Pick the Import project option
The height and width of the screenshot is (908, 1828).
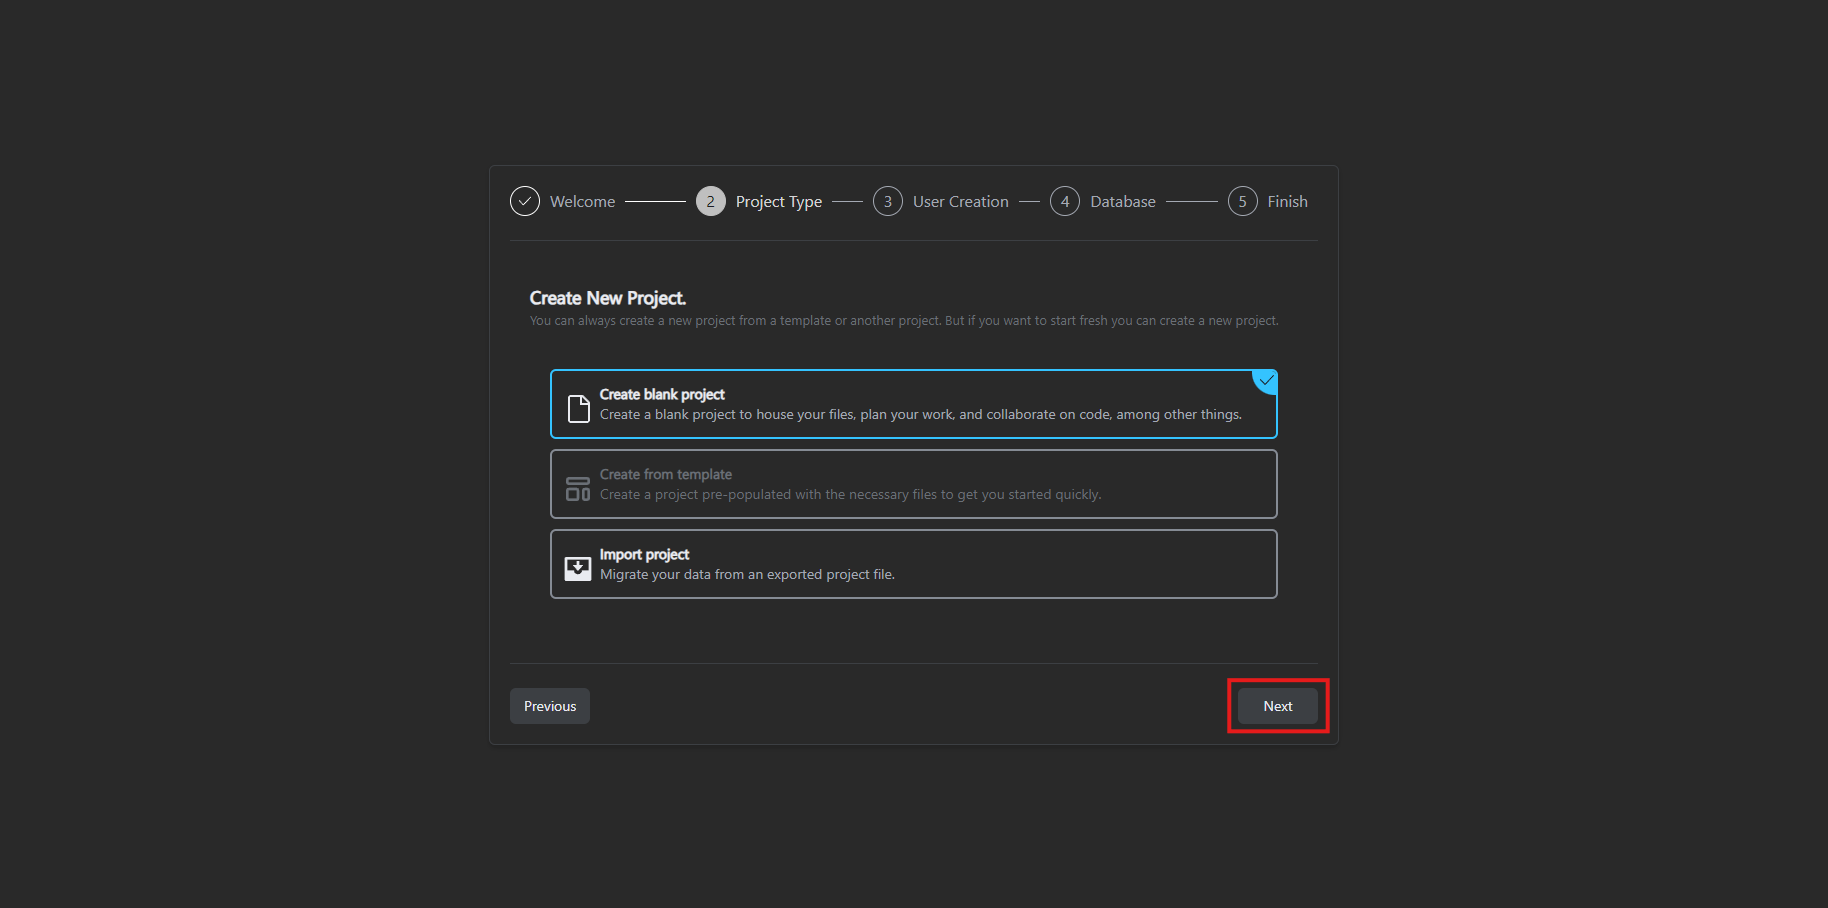click(x=913, y=564)
